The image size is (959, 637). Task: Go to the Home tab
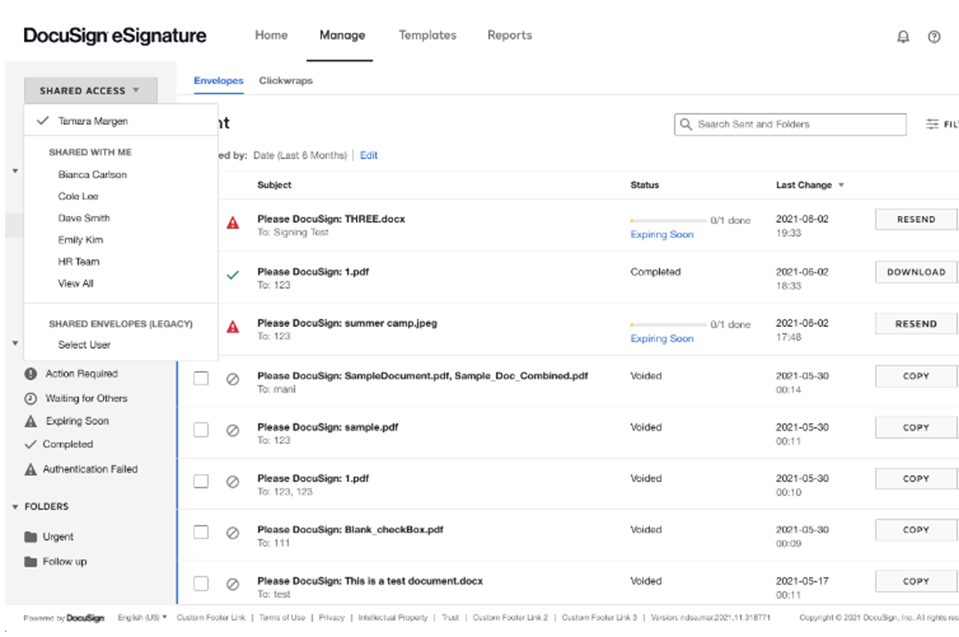(271, 35)
